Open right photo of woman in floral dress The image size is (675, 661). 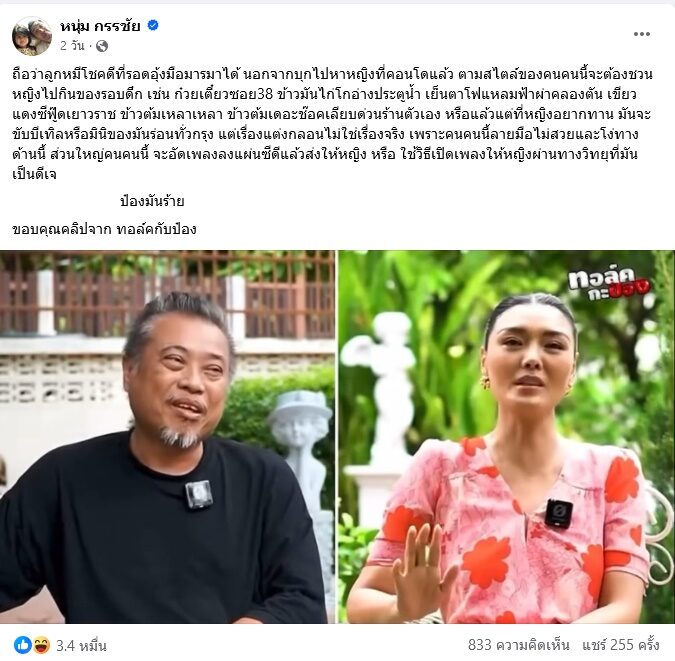pos(507,437)
